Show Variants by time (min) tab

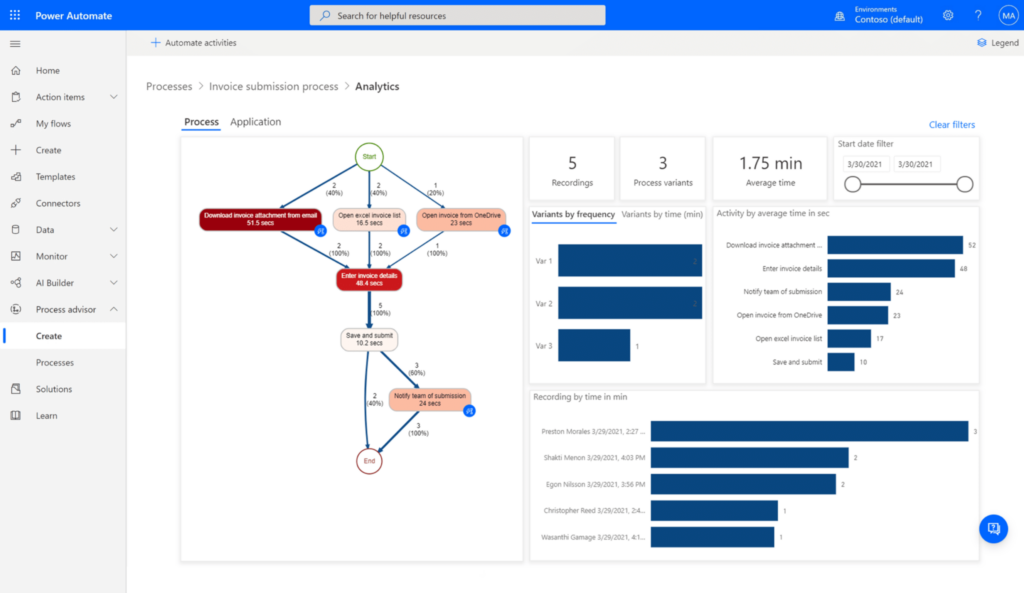point(662,214)
